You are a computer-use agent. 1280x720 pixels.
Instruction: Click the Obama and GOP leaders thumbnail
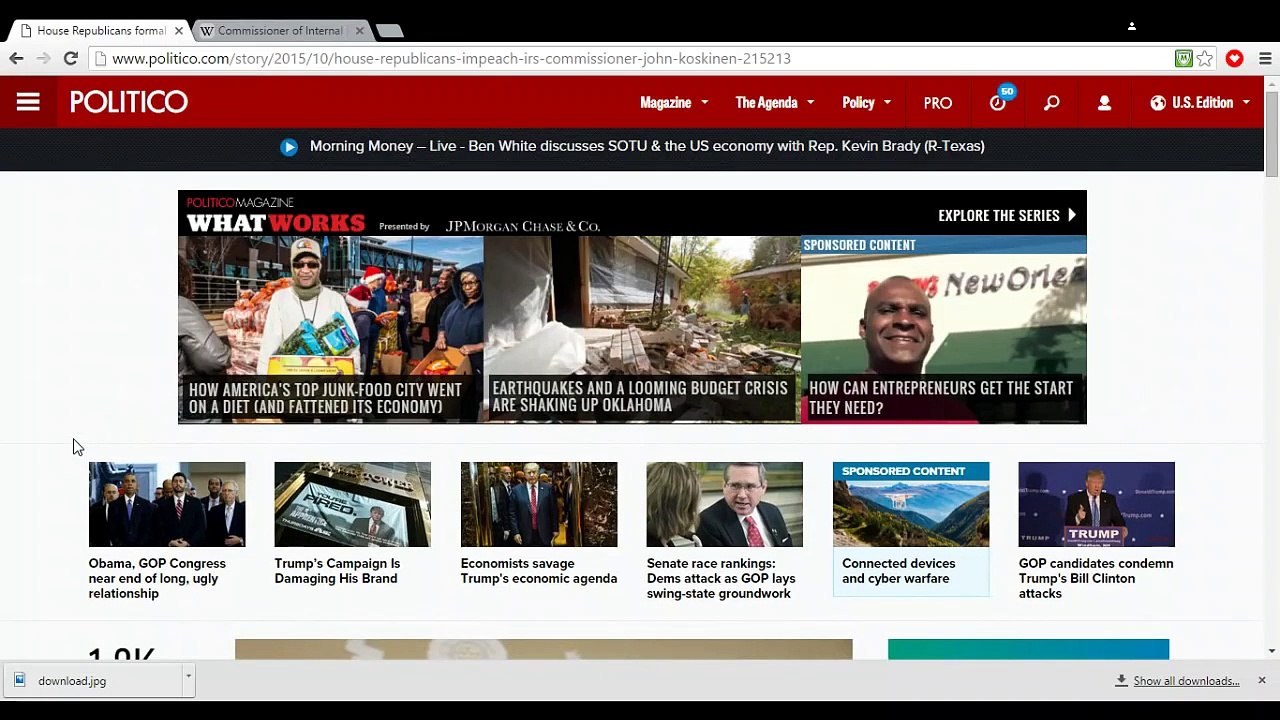[167, 504]
